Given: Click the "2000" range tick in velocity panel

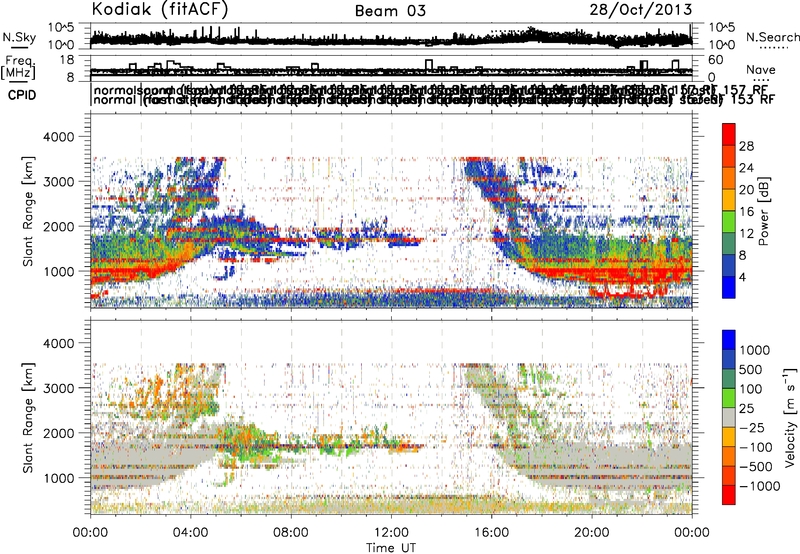Looking at the screenshot, I should (x=60, y=433).
